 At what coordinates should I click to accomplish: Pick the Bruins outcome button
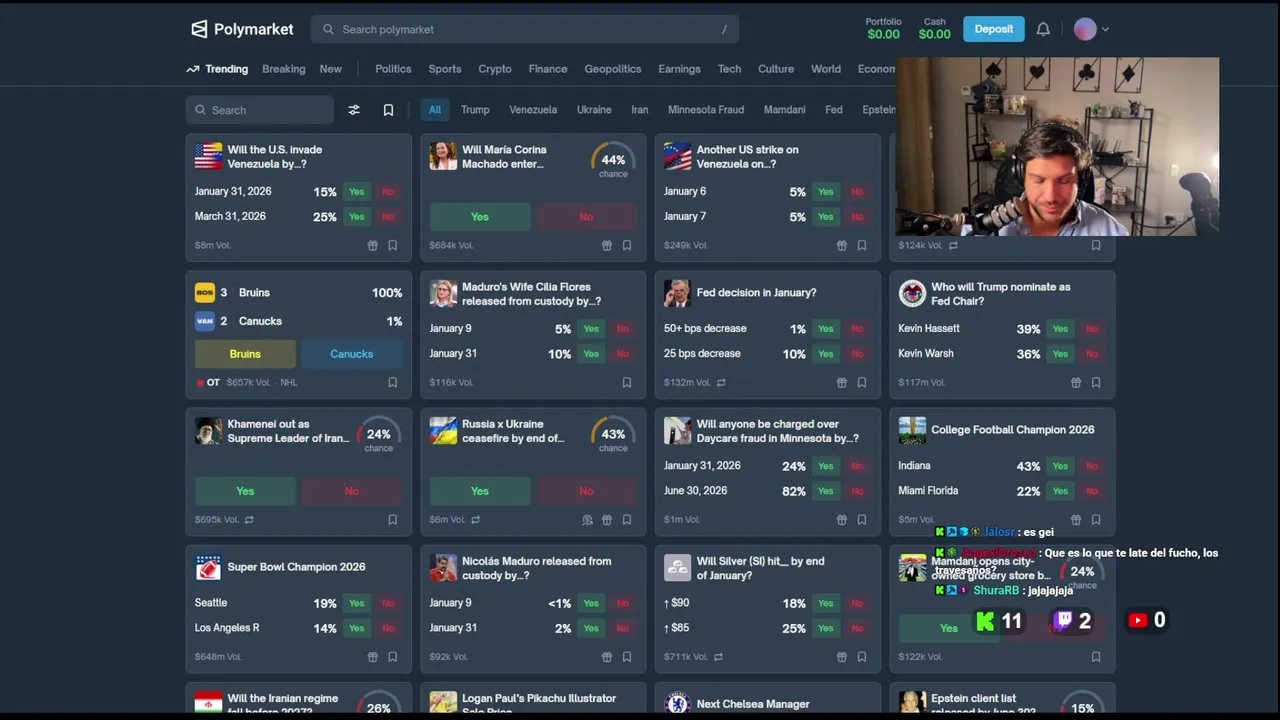coord(245,354)
